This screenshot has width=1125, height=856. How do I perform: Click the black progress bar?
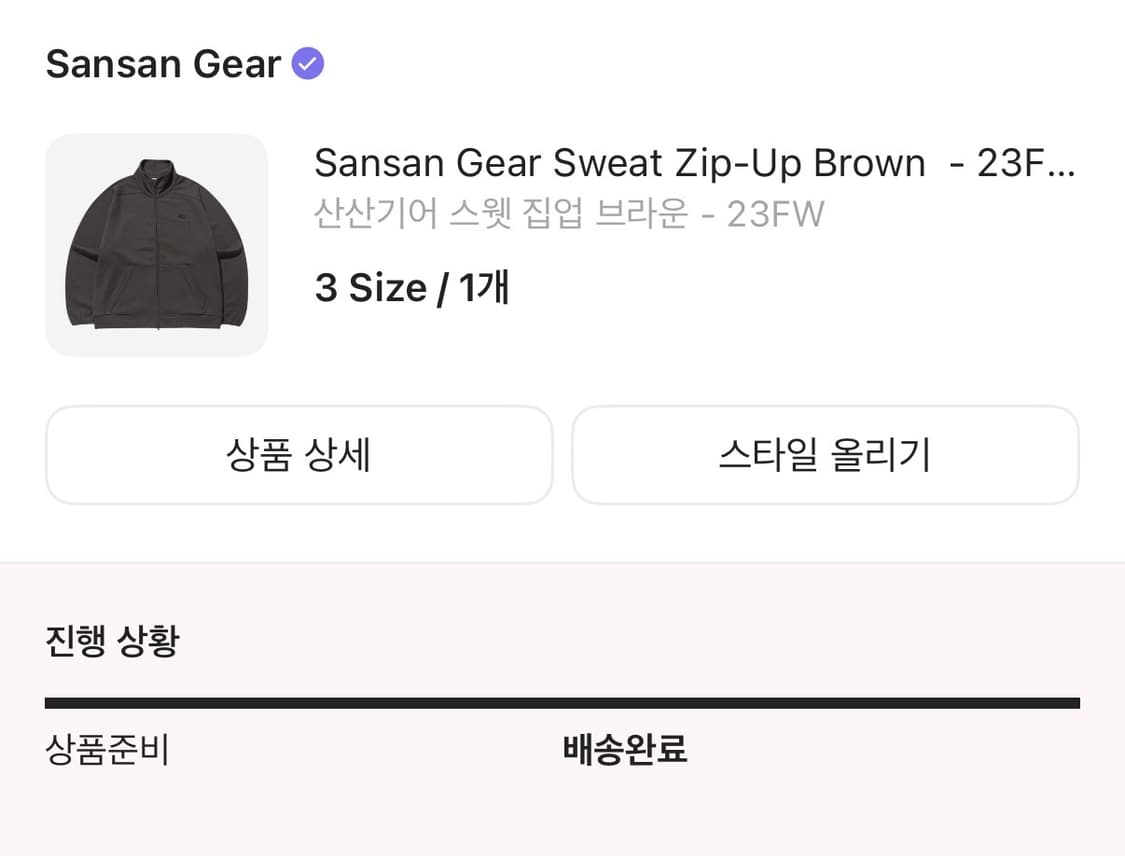tap(562, 702)
